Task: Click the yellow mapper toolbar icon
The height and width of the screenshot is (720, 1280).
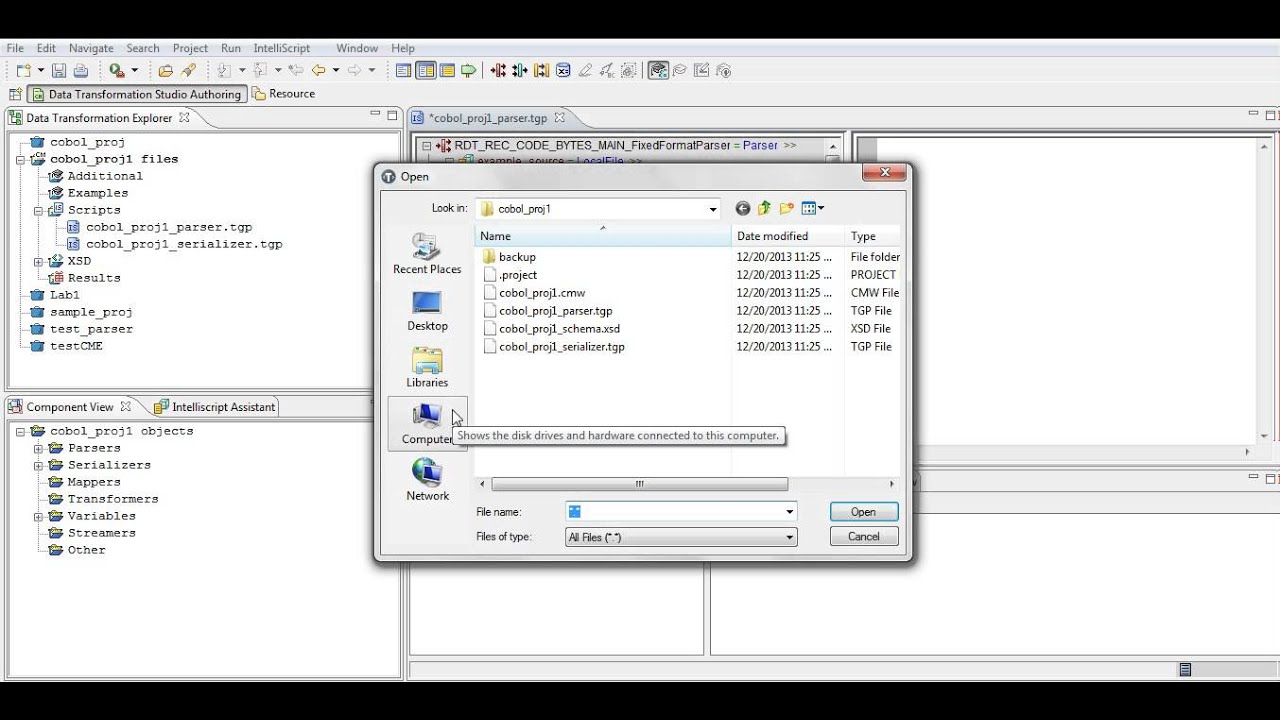Action: pyautogui.click(x=541, y=70)
